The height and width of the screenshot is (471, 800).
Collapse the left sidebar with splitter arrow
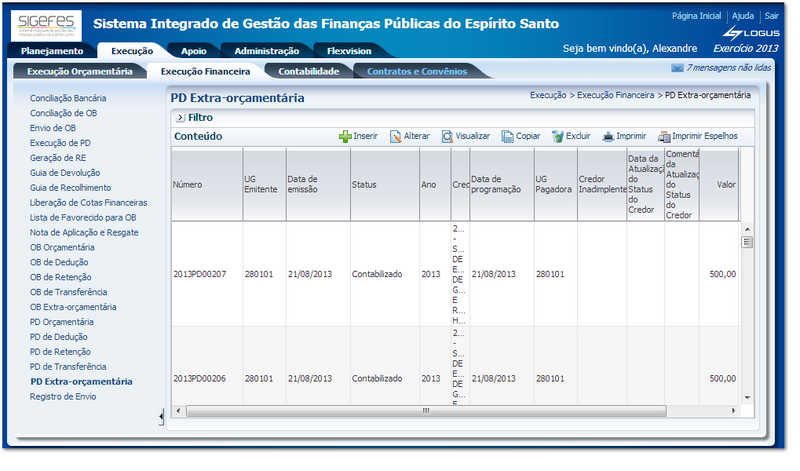tap(161, 417)
